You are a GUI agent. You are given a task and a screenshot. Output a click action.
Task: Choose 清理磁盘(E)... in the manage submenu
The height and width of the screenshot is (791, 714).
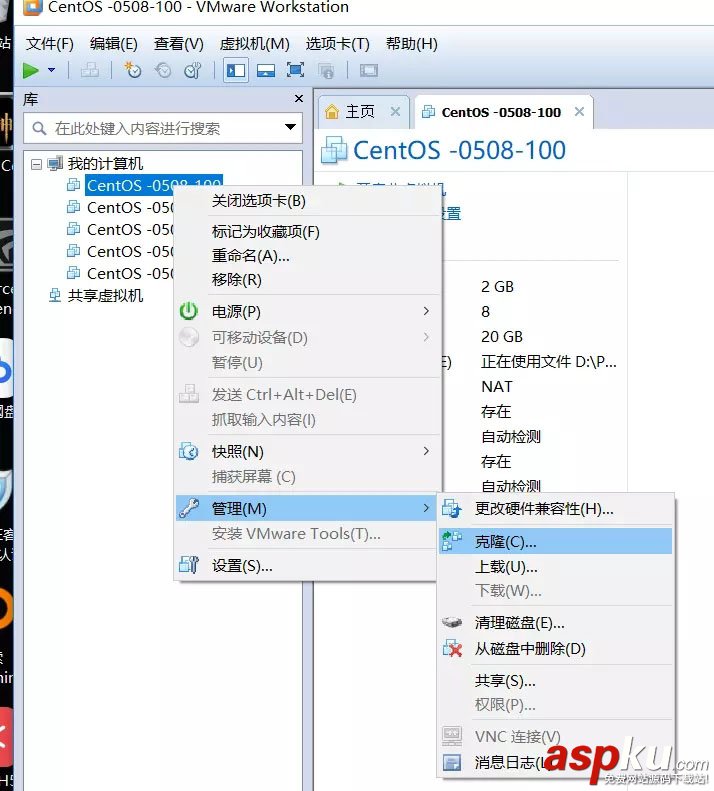pyautogui.click(x=555, y=623)
